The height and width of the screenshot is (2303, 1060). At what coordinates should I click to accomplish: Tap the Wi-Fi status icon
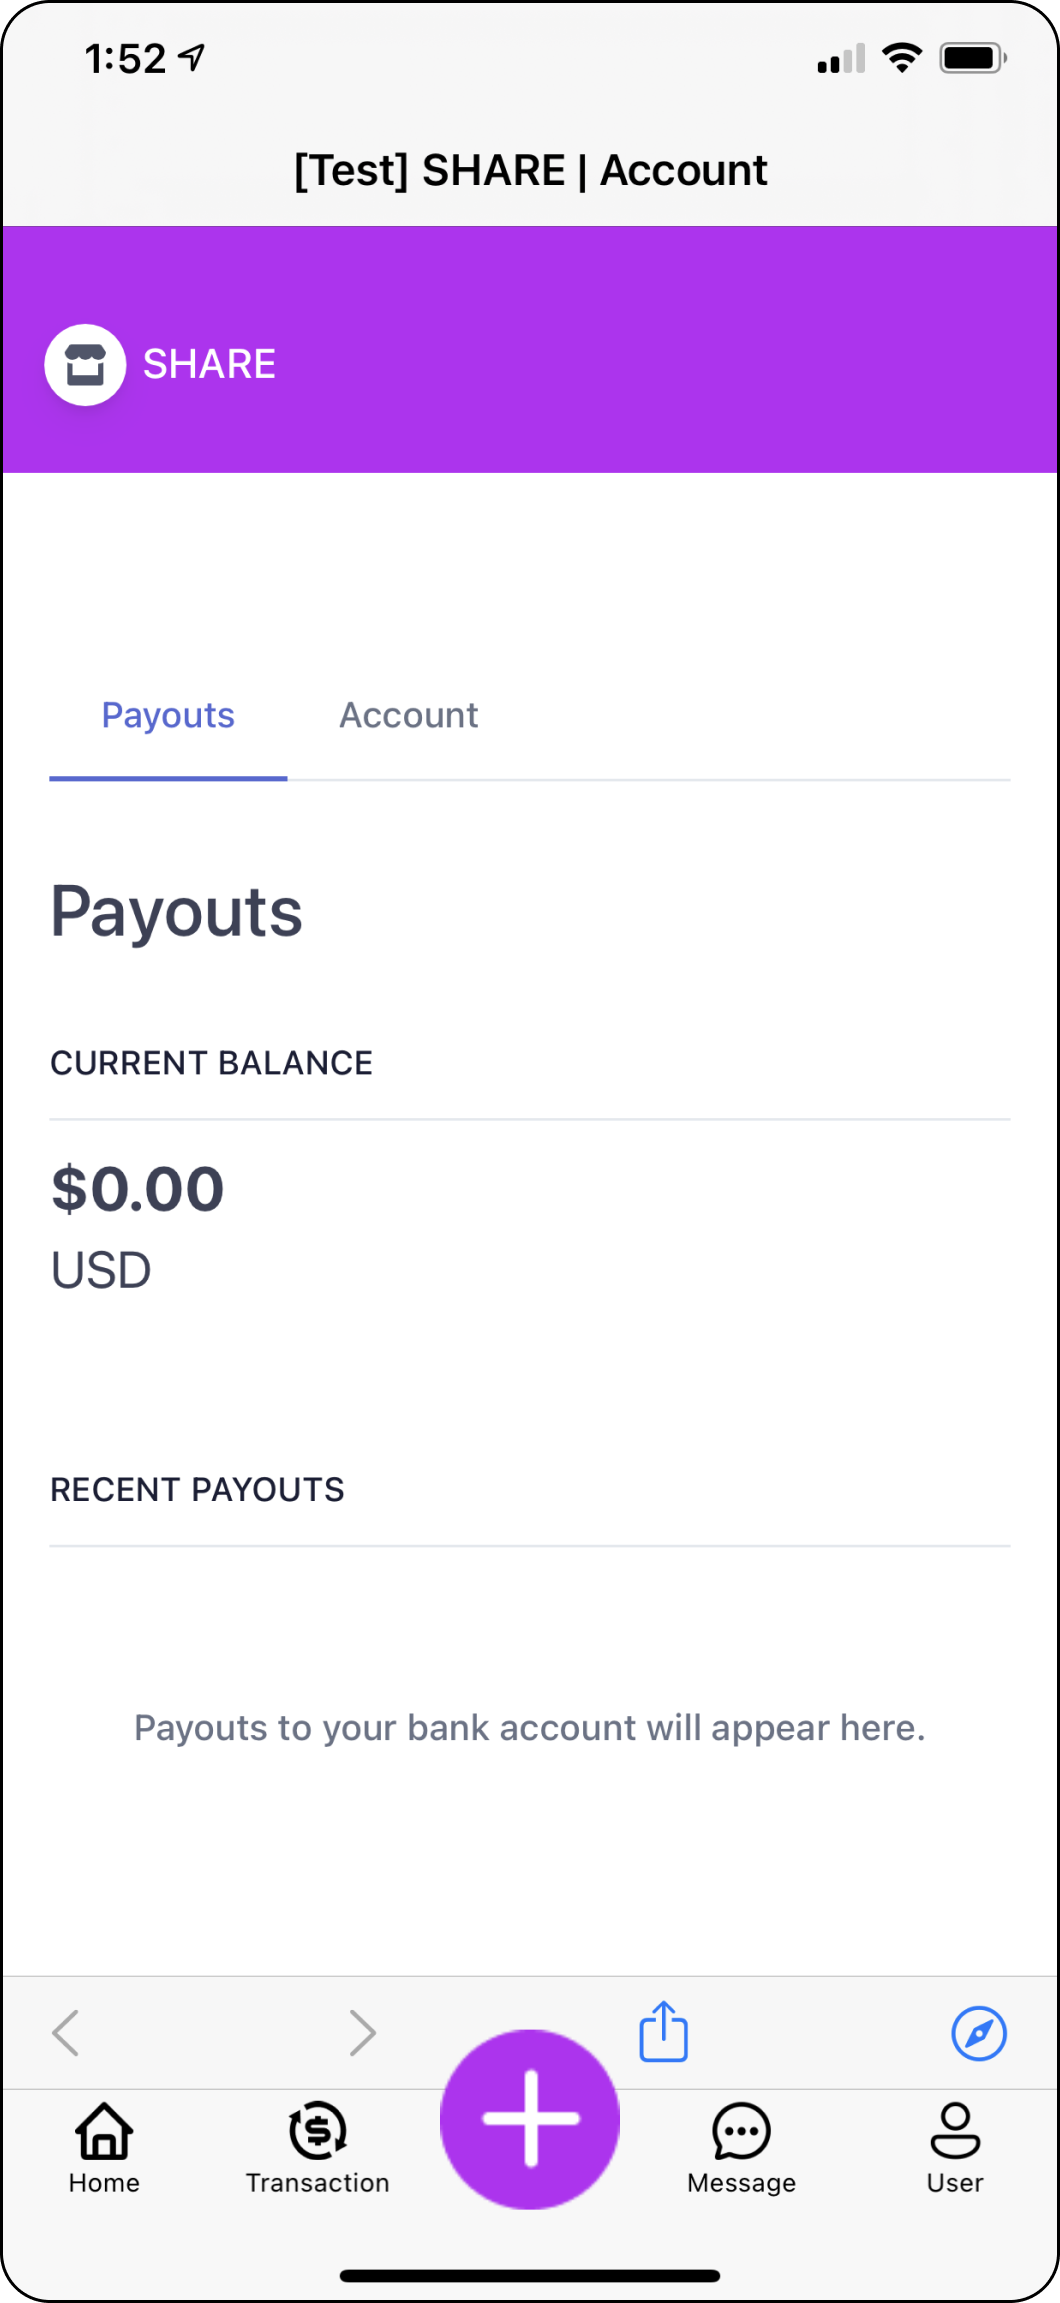point(902,58)
